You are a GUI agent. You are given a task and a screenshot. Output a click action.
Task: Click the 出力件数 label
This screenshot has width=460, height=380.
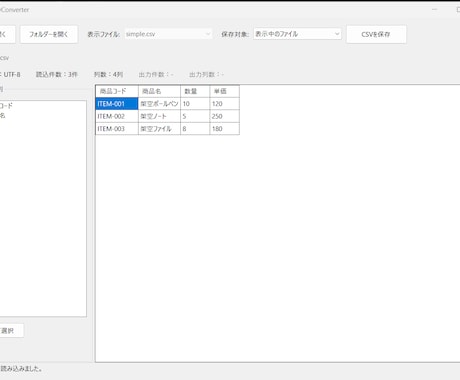click(156, 74)
